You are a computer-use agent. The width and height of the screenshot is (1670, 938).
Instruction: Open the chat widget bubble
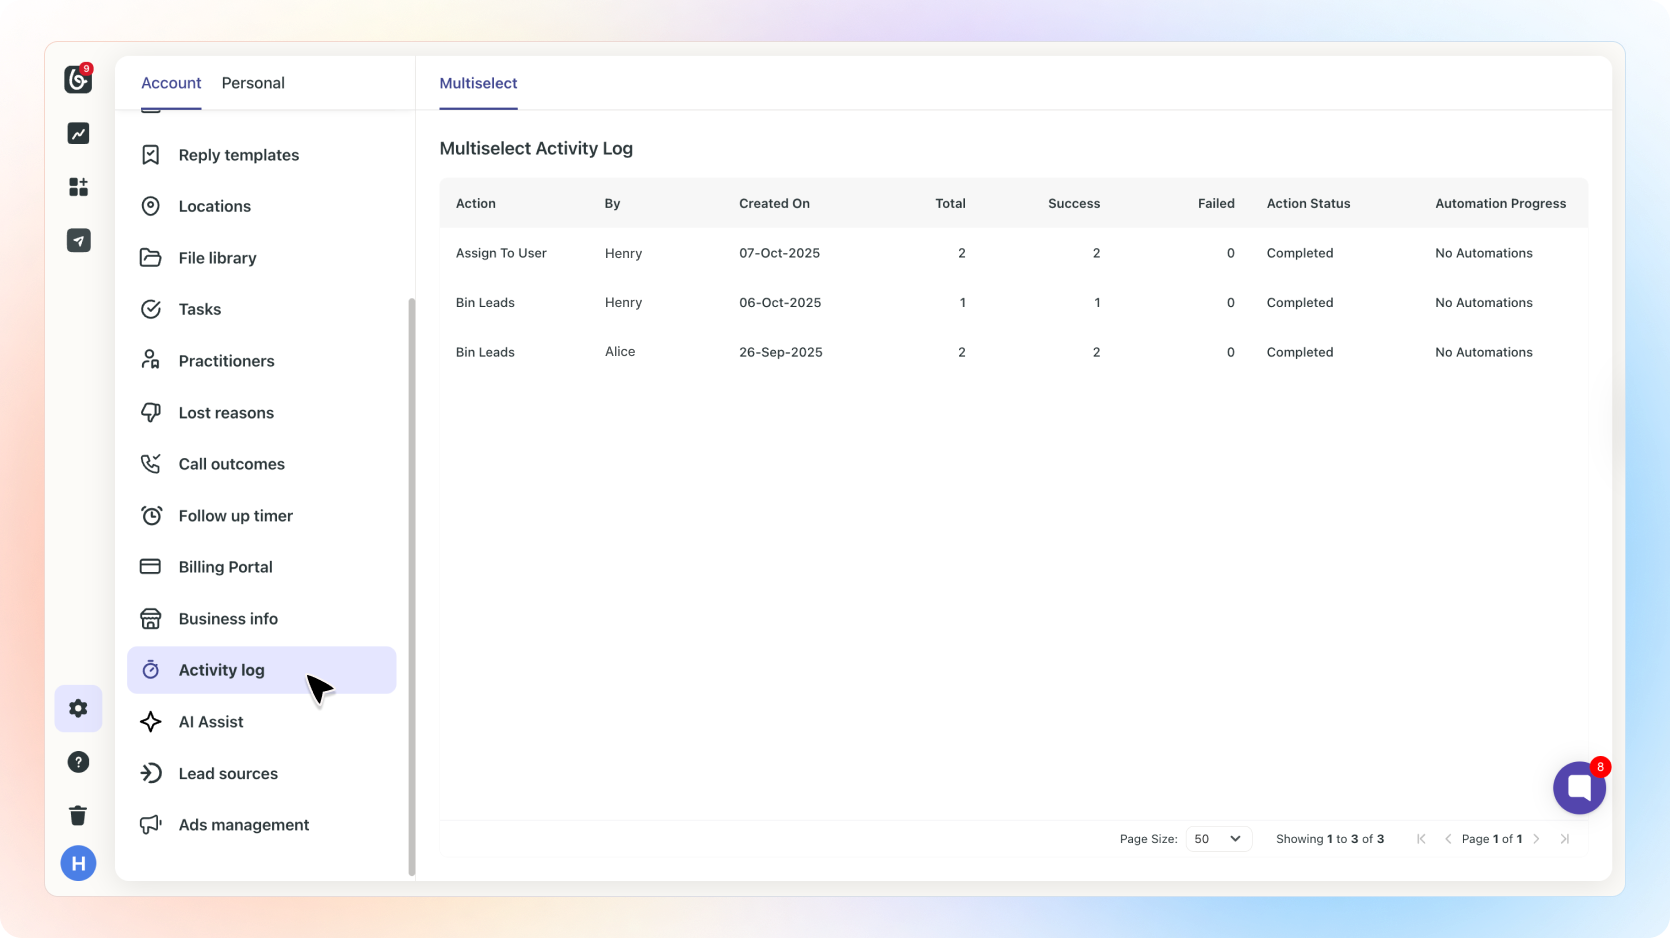click(x=1579, y=788)
